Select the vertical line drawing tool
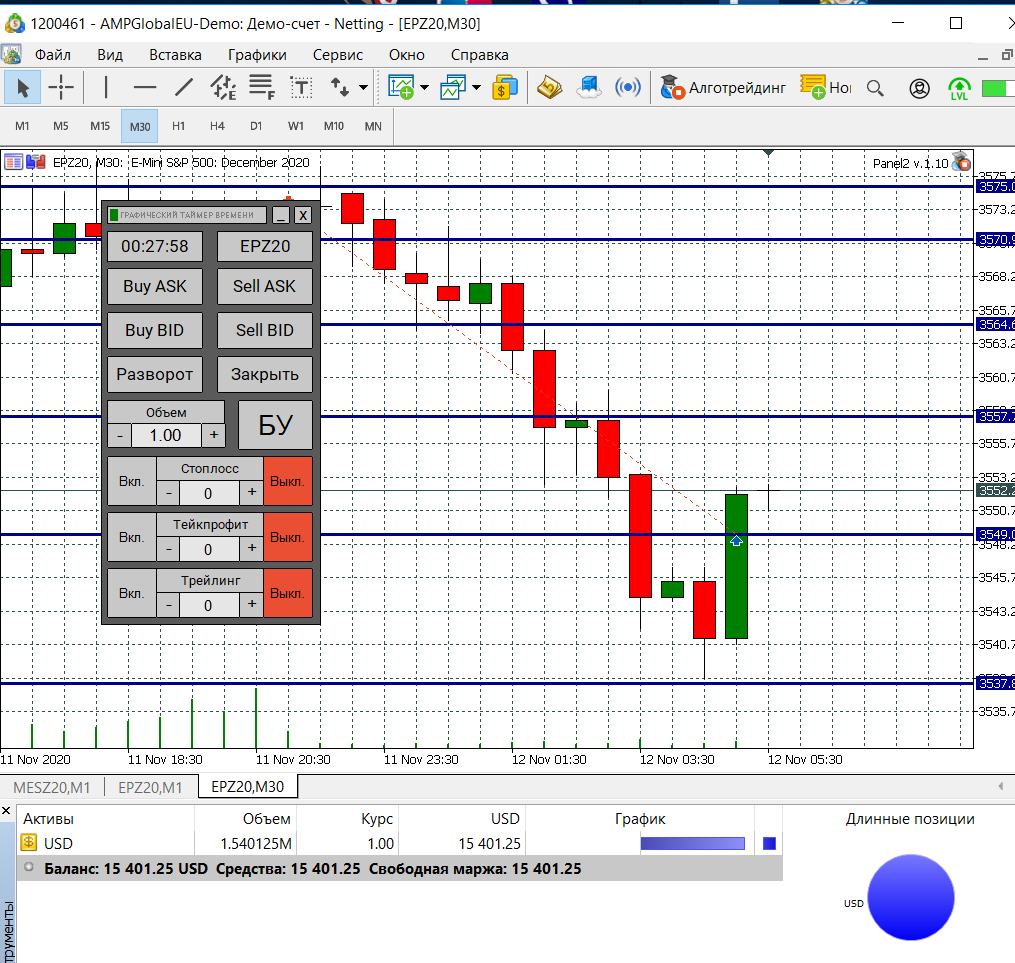This screenshot has height=963, width=1015. (106, 87)
